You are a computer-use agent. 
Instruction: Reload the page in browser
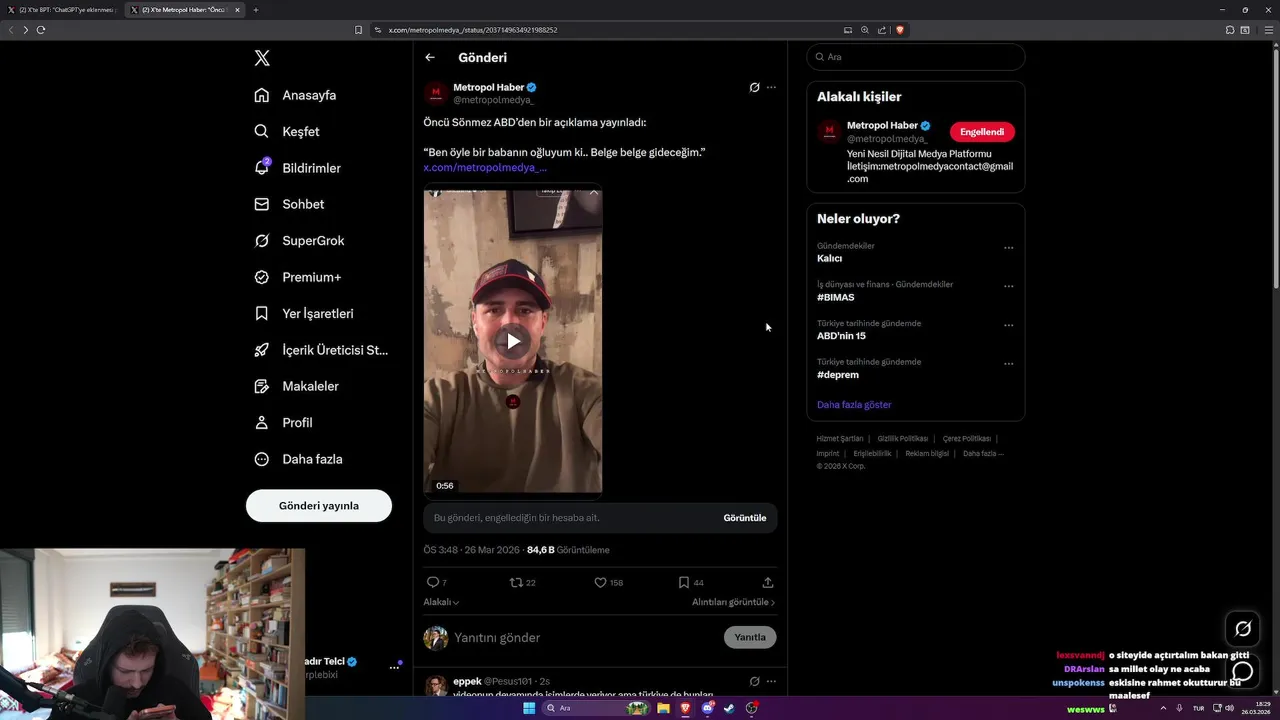click(41, 30)
